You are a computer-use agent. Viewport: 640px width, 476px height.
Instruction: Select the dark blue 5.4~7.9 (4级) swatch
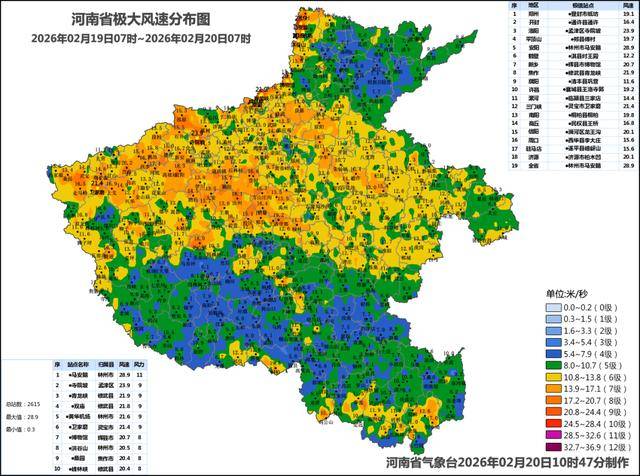coord(554,351)
